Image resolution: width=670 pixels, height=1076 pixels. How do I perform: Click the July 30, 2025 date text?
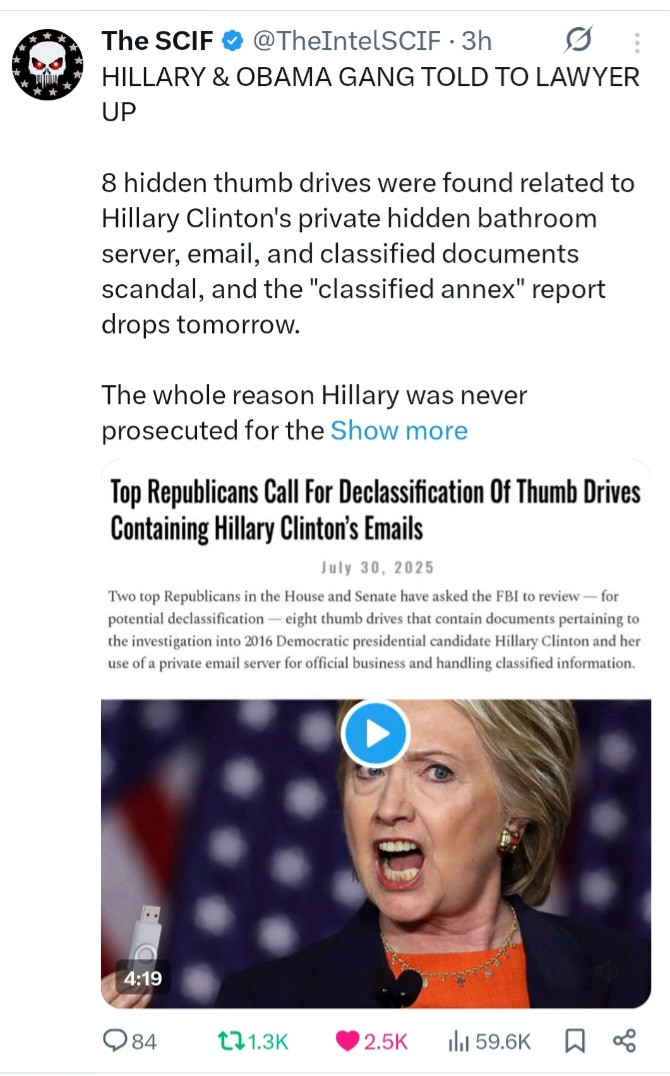[x=377, y=568]
